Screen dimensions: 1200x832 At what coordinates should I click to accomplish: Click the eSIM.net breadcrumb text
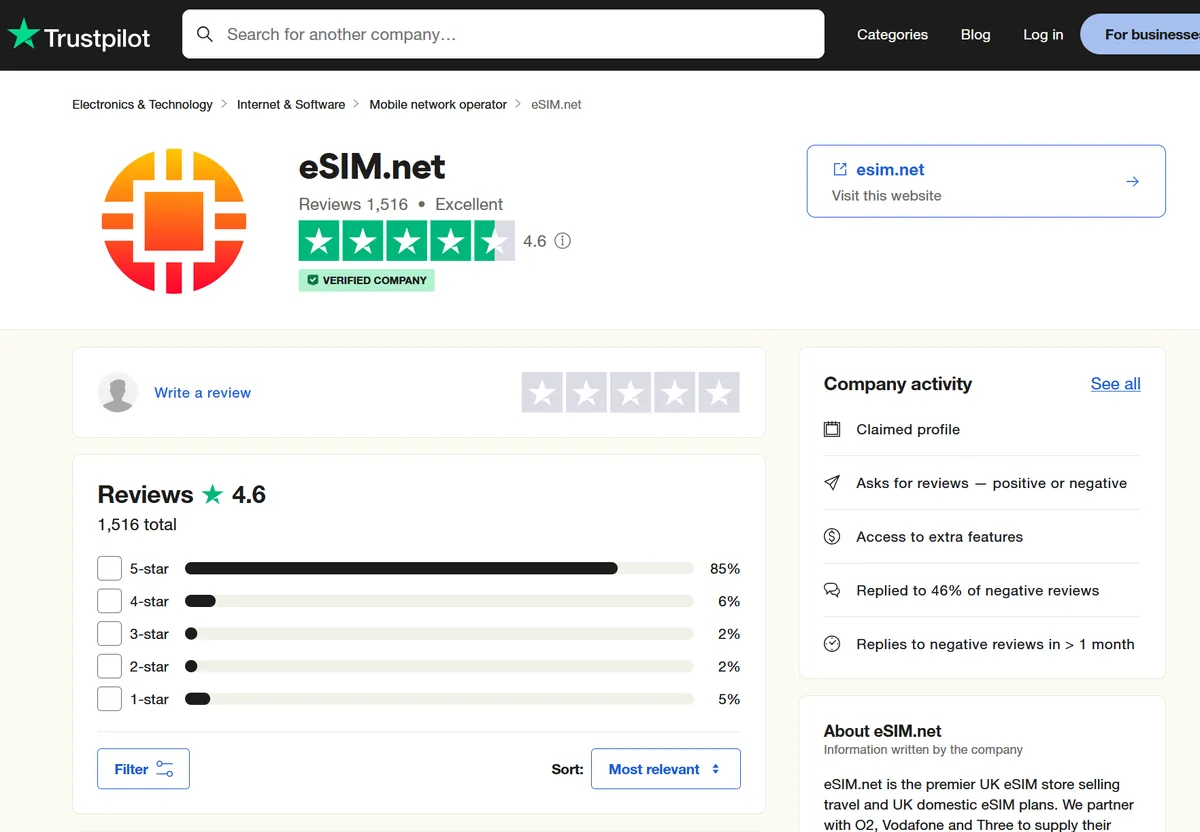[556, 104]
